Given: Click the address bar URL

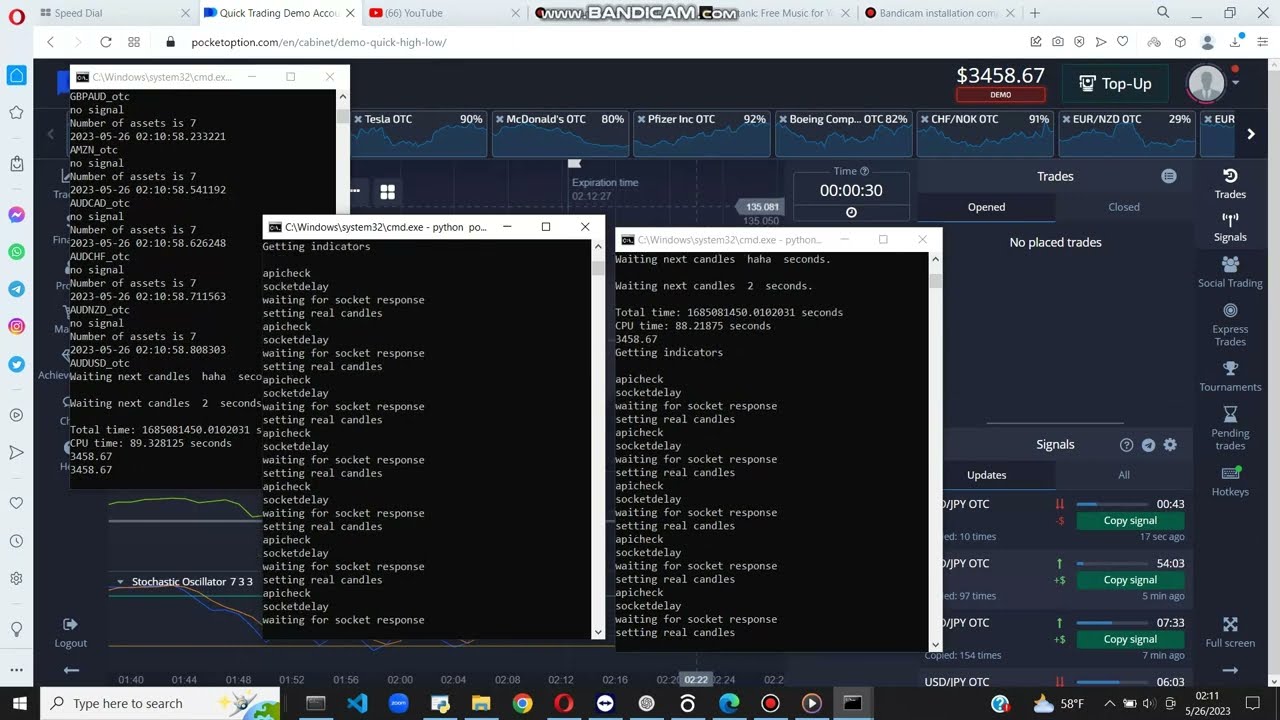Looking at the screenshot, I should pyautogui.click(x=319, y=42).
